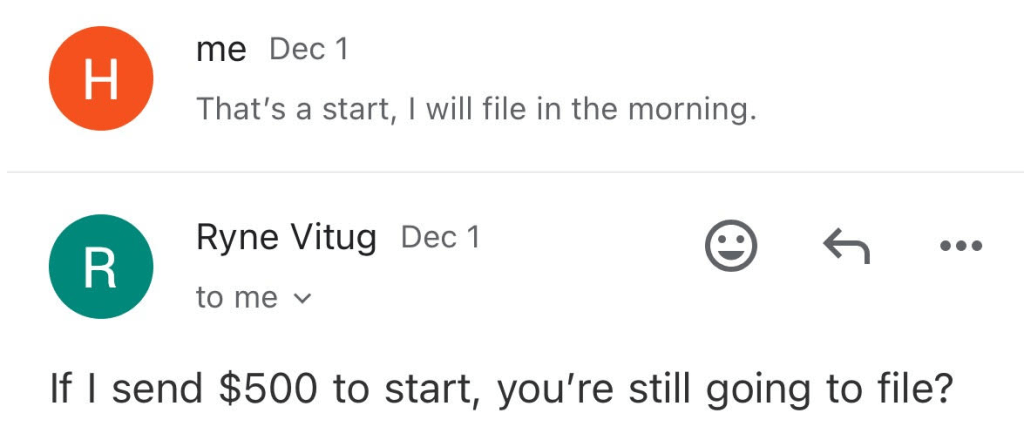1024x440 pixels.
Task: Click the "me" sender name
Action: 221,50
